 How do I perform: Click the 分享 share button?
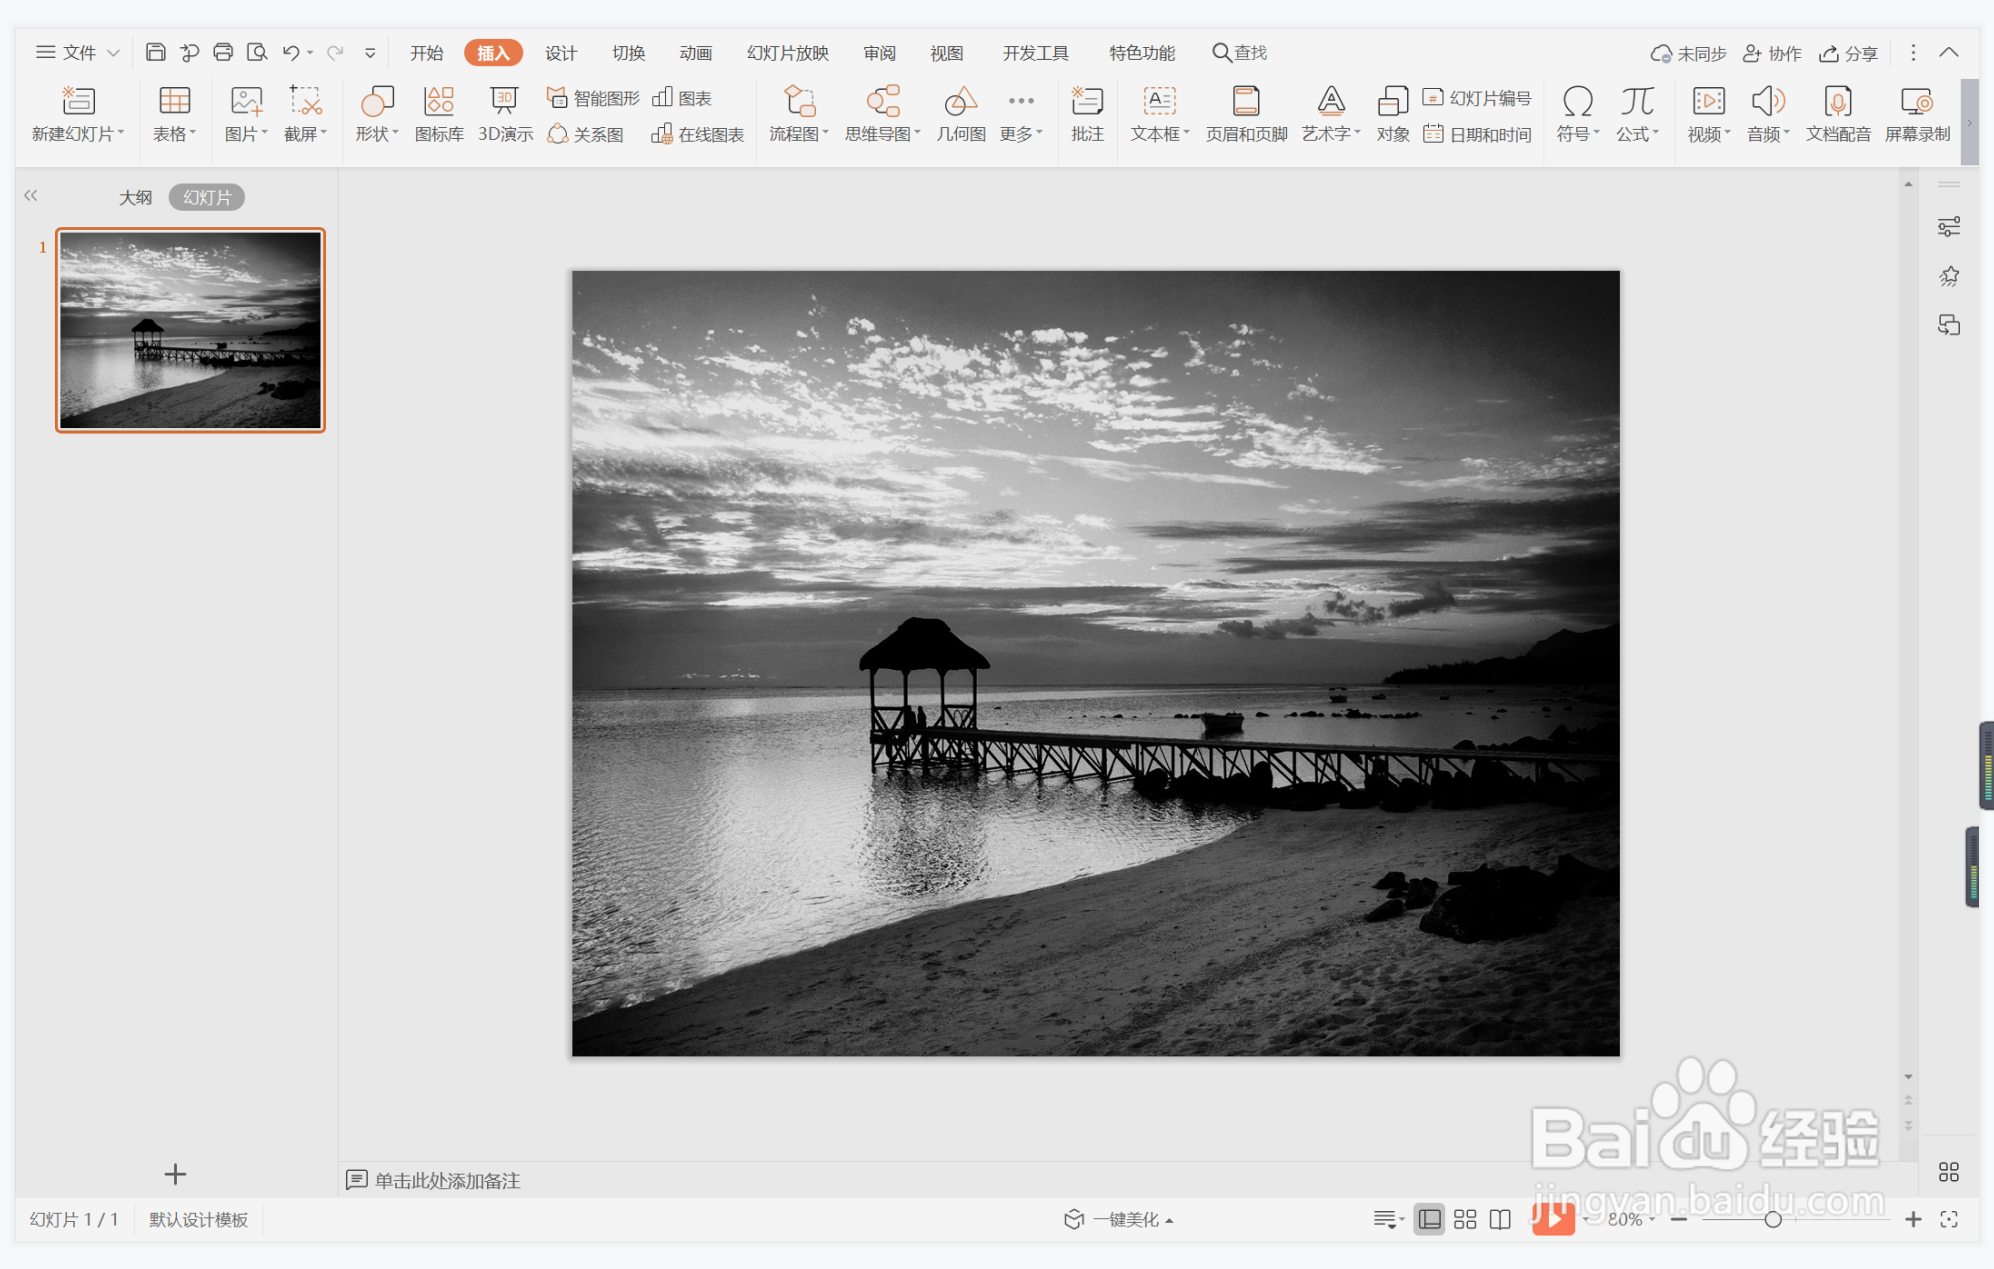[1848, 53]
